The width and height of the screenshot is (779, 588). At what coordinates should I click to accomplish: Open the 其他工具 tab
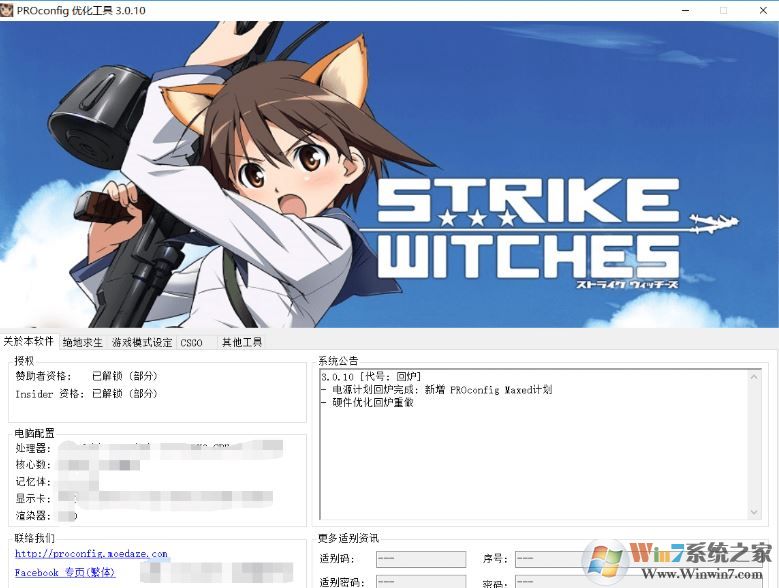pyautogui.click(x=241, y=342)
